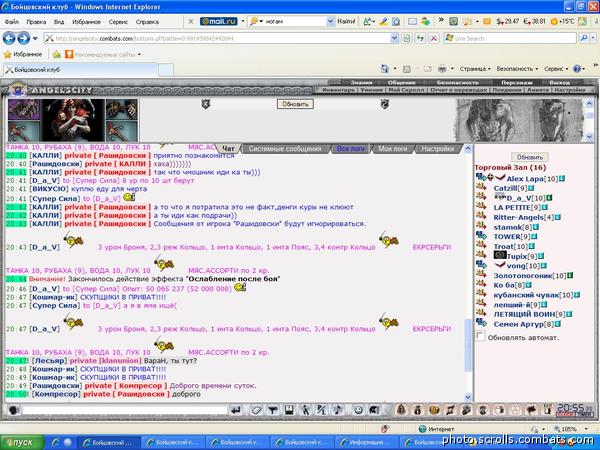Click the chat message input field
Viewport: 600px width, 450px height.
[125, 410]
